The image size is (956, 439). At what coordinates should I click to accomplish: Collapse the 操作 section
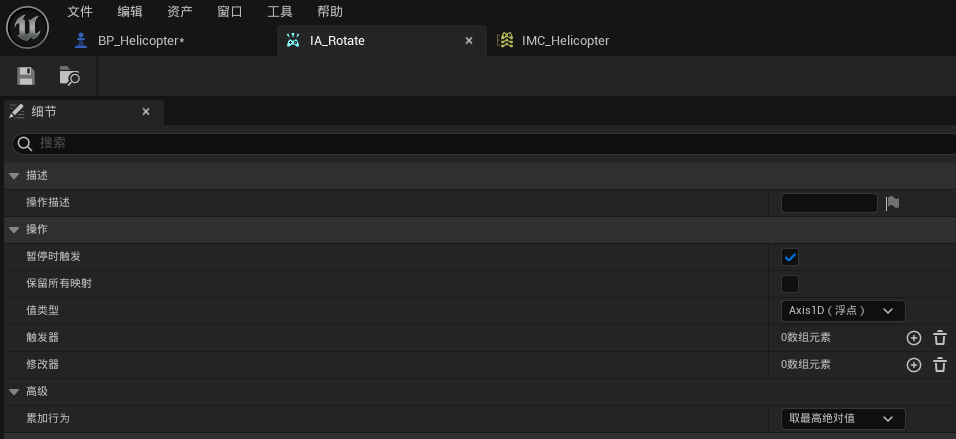point(14,229)
